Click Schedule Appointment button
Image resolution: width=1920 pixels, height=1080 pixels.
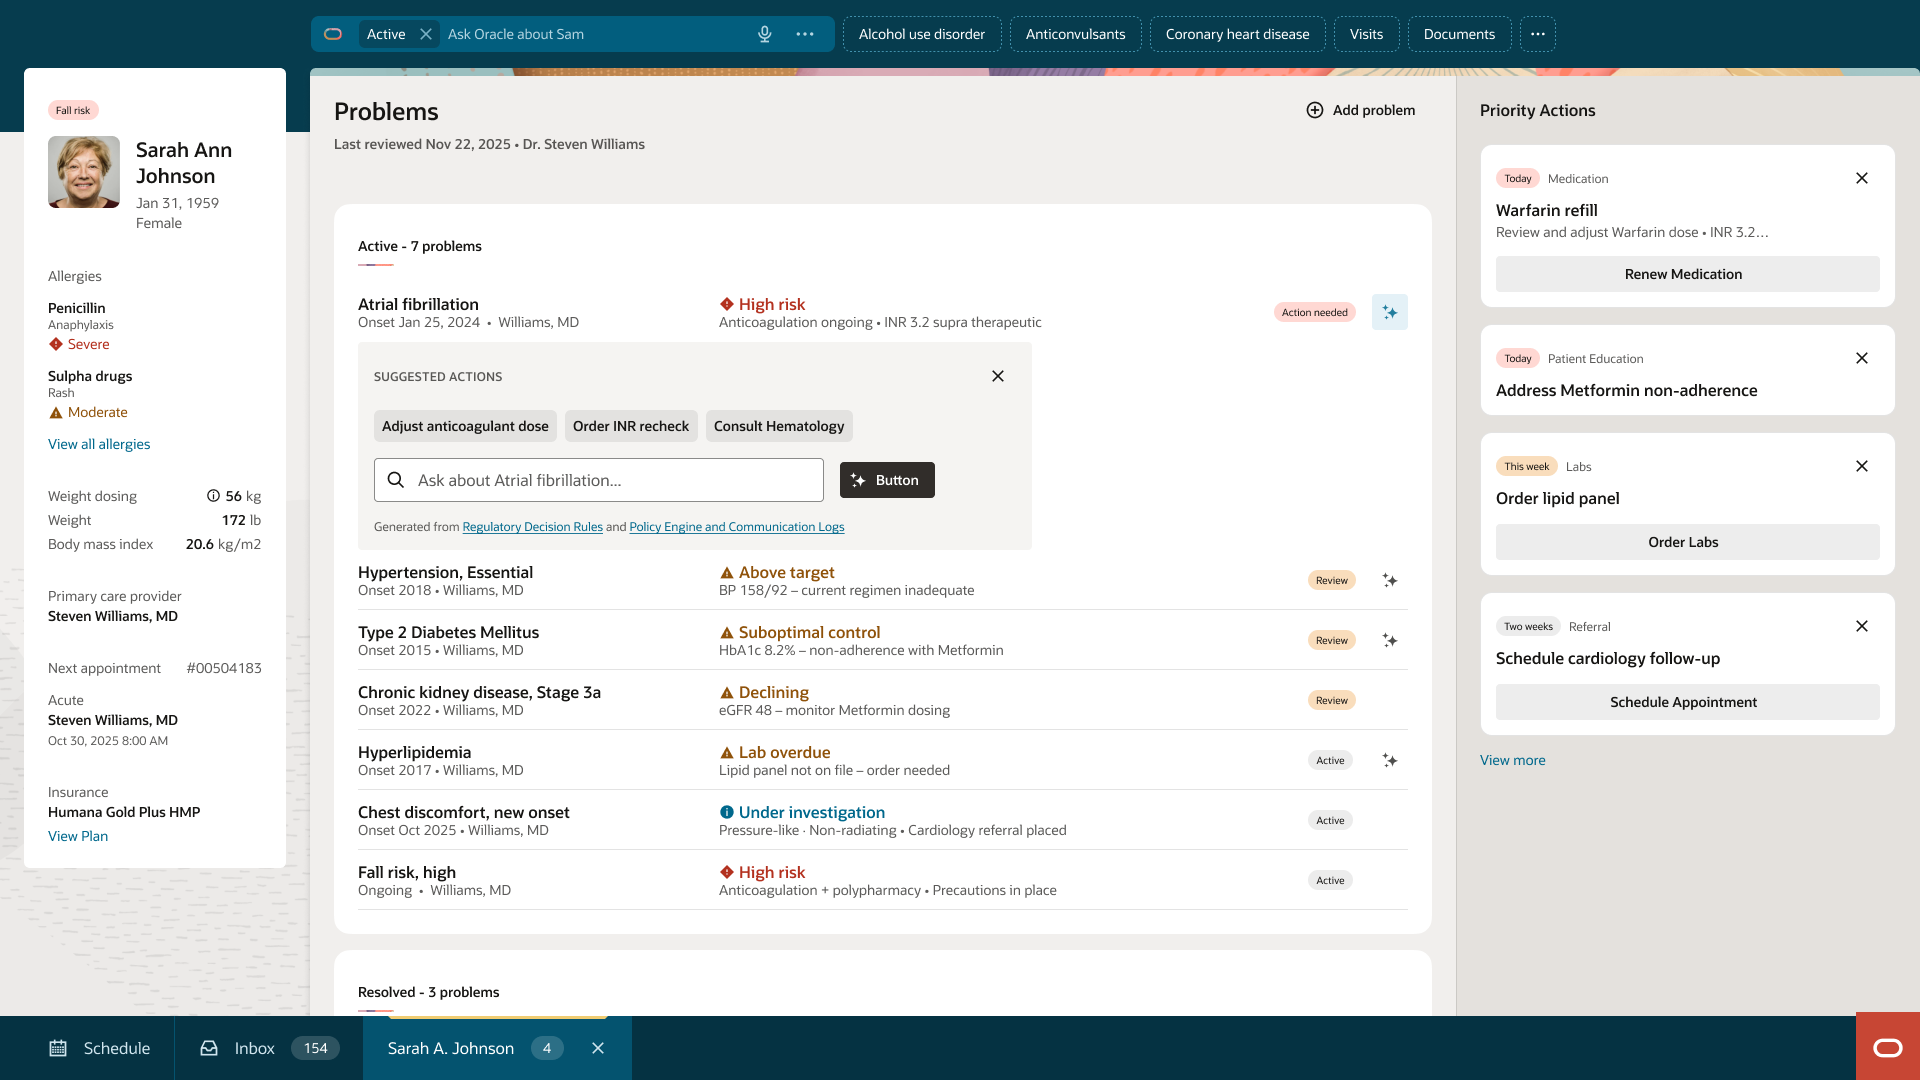[x=1687, y=702]
